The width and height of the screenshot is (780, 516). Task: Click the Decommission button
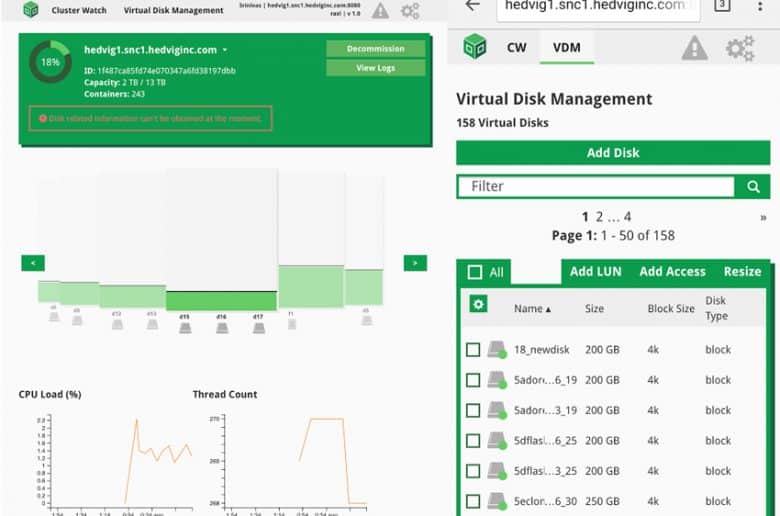pos(376,49)
